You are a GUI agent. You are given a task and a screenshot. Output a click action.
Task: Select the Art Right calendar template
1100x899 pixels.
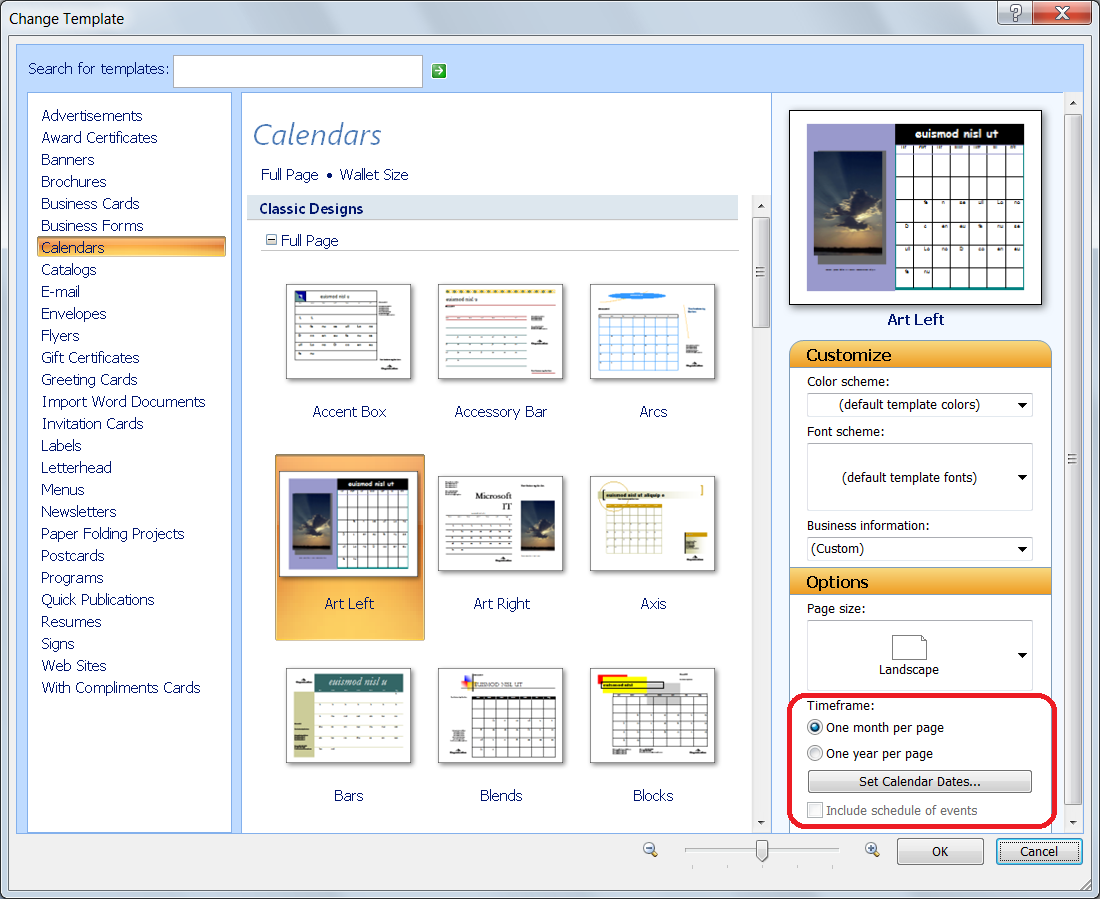coord(501,523)
